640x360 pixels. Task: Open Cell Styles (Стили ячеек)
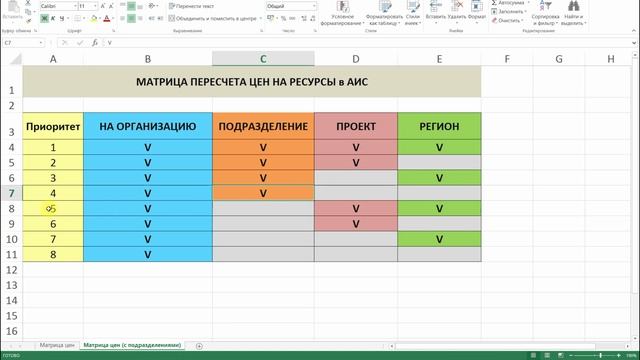413,13
